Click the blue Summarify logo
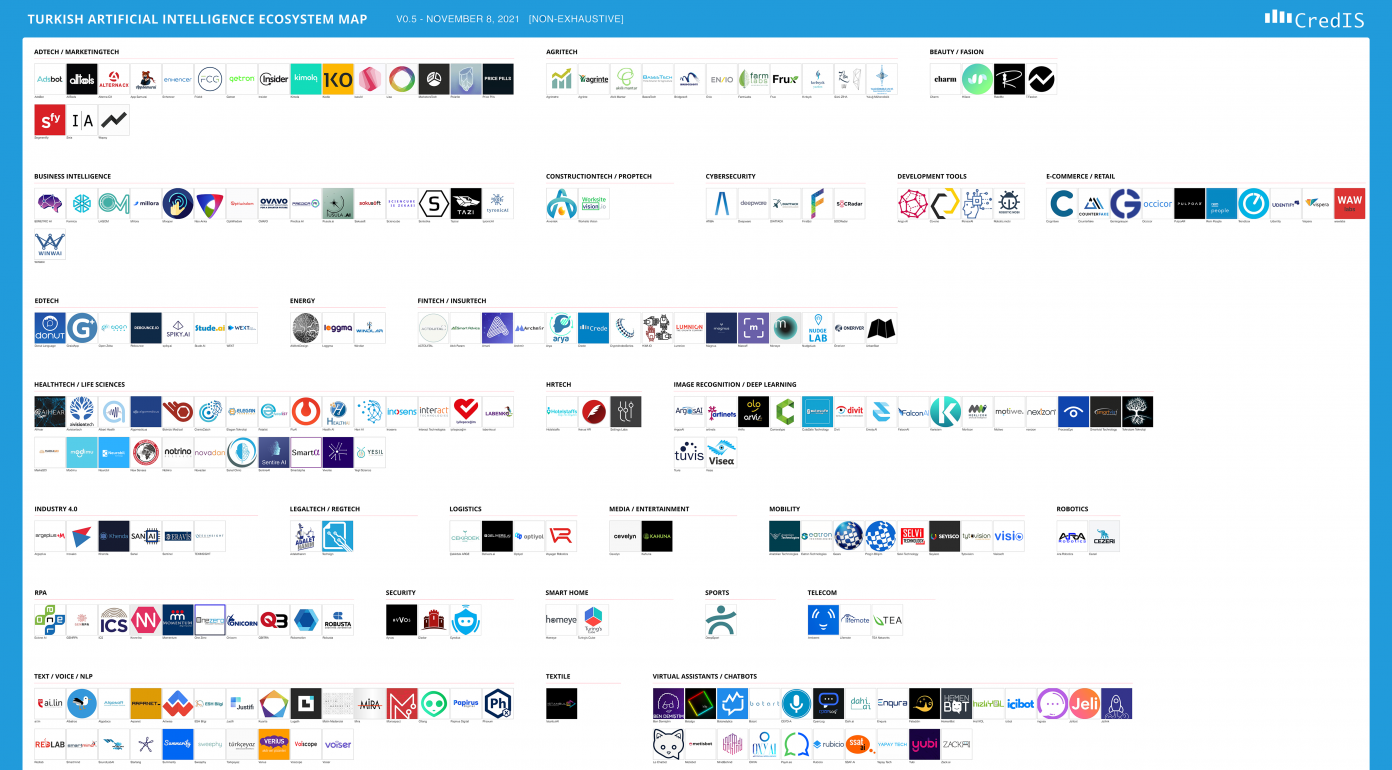Viewport: 1392px width, 770px height. point(178,744)
